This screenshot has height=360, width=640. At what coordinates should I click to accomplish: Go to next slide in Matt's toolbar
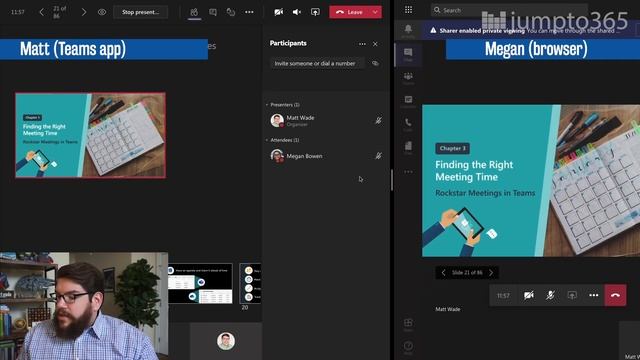(x=84, y=12)
